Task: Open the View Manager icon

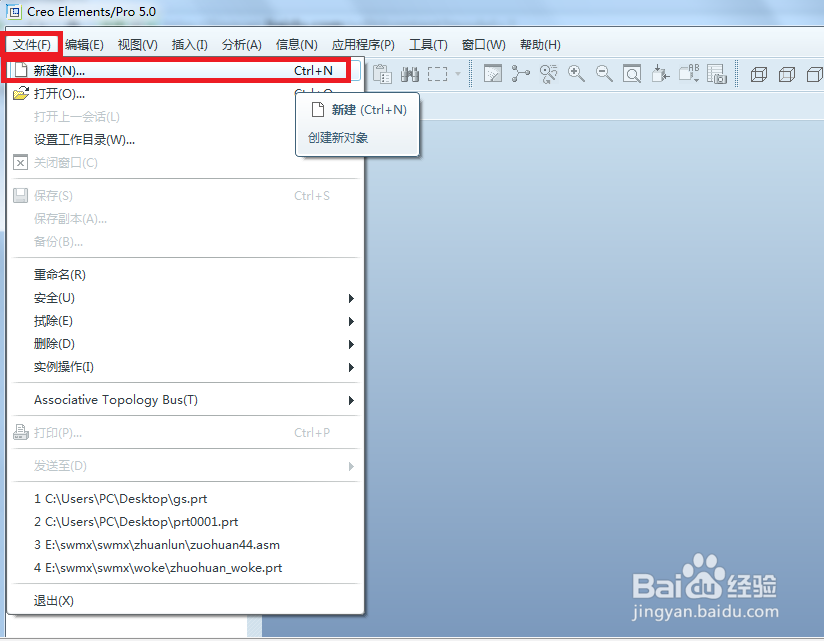Action: point(717,74)
